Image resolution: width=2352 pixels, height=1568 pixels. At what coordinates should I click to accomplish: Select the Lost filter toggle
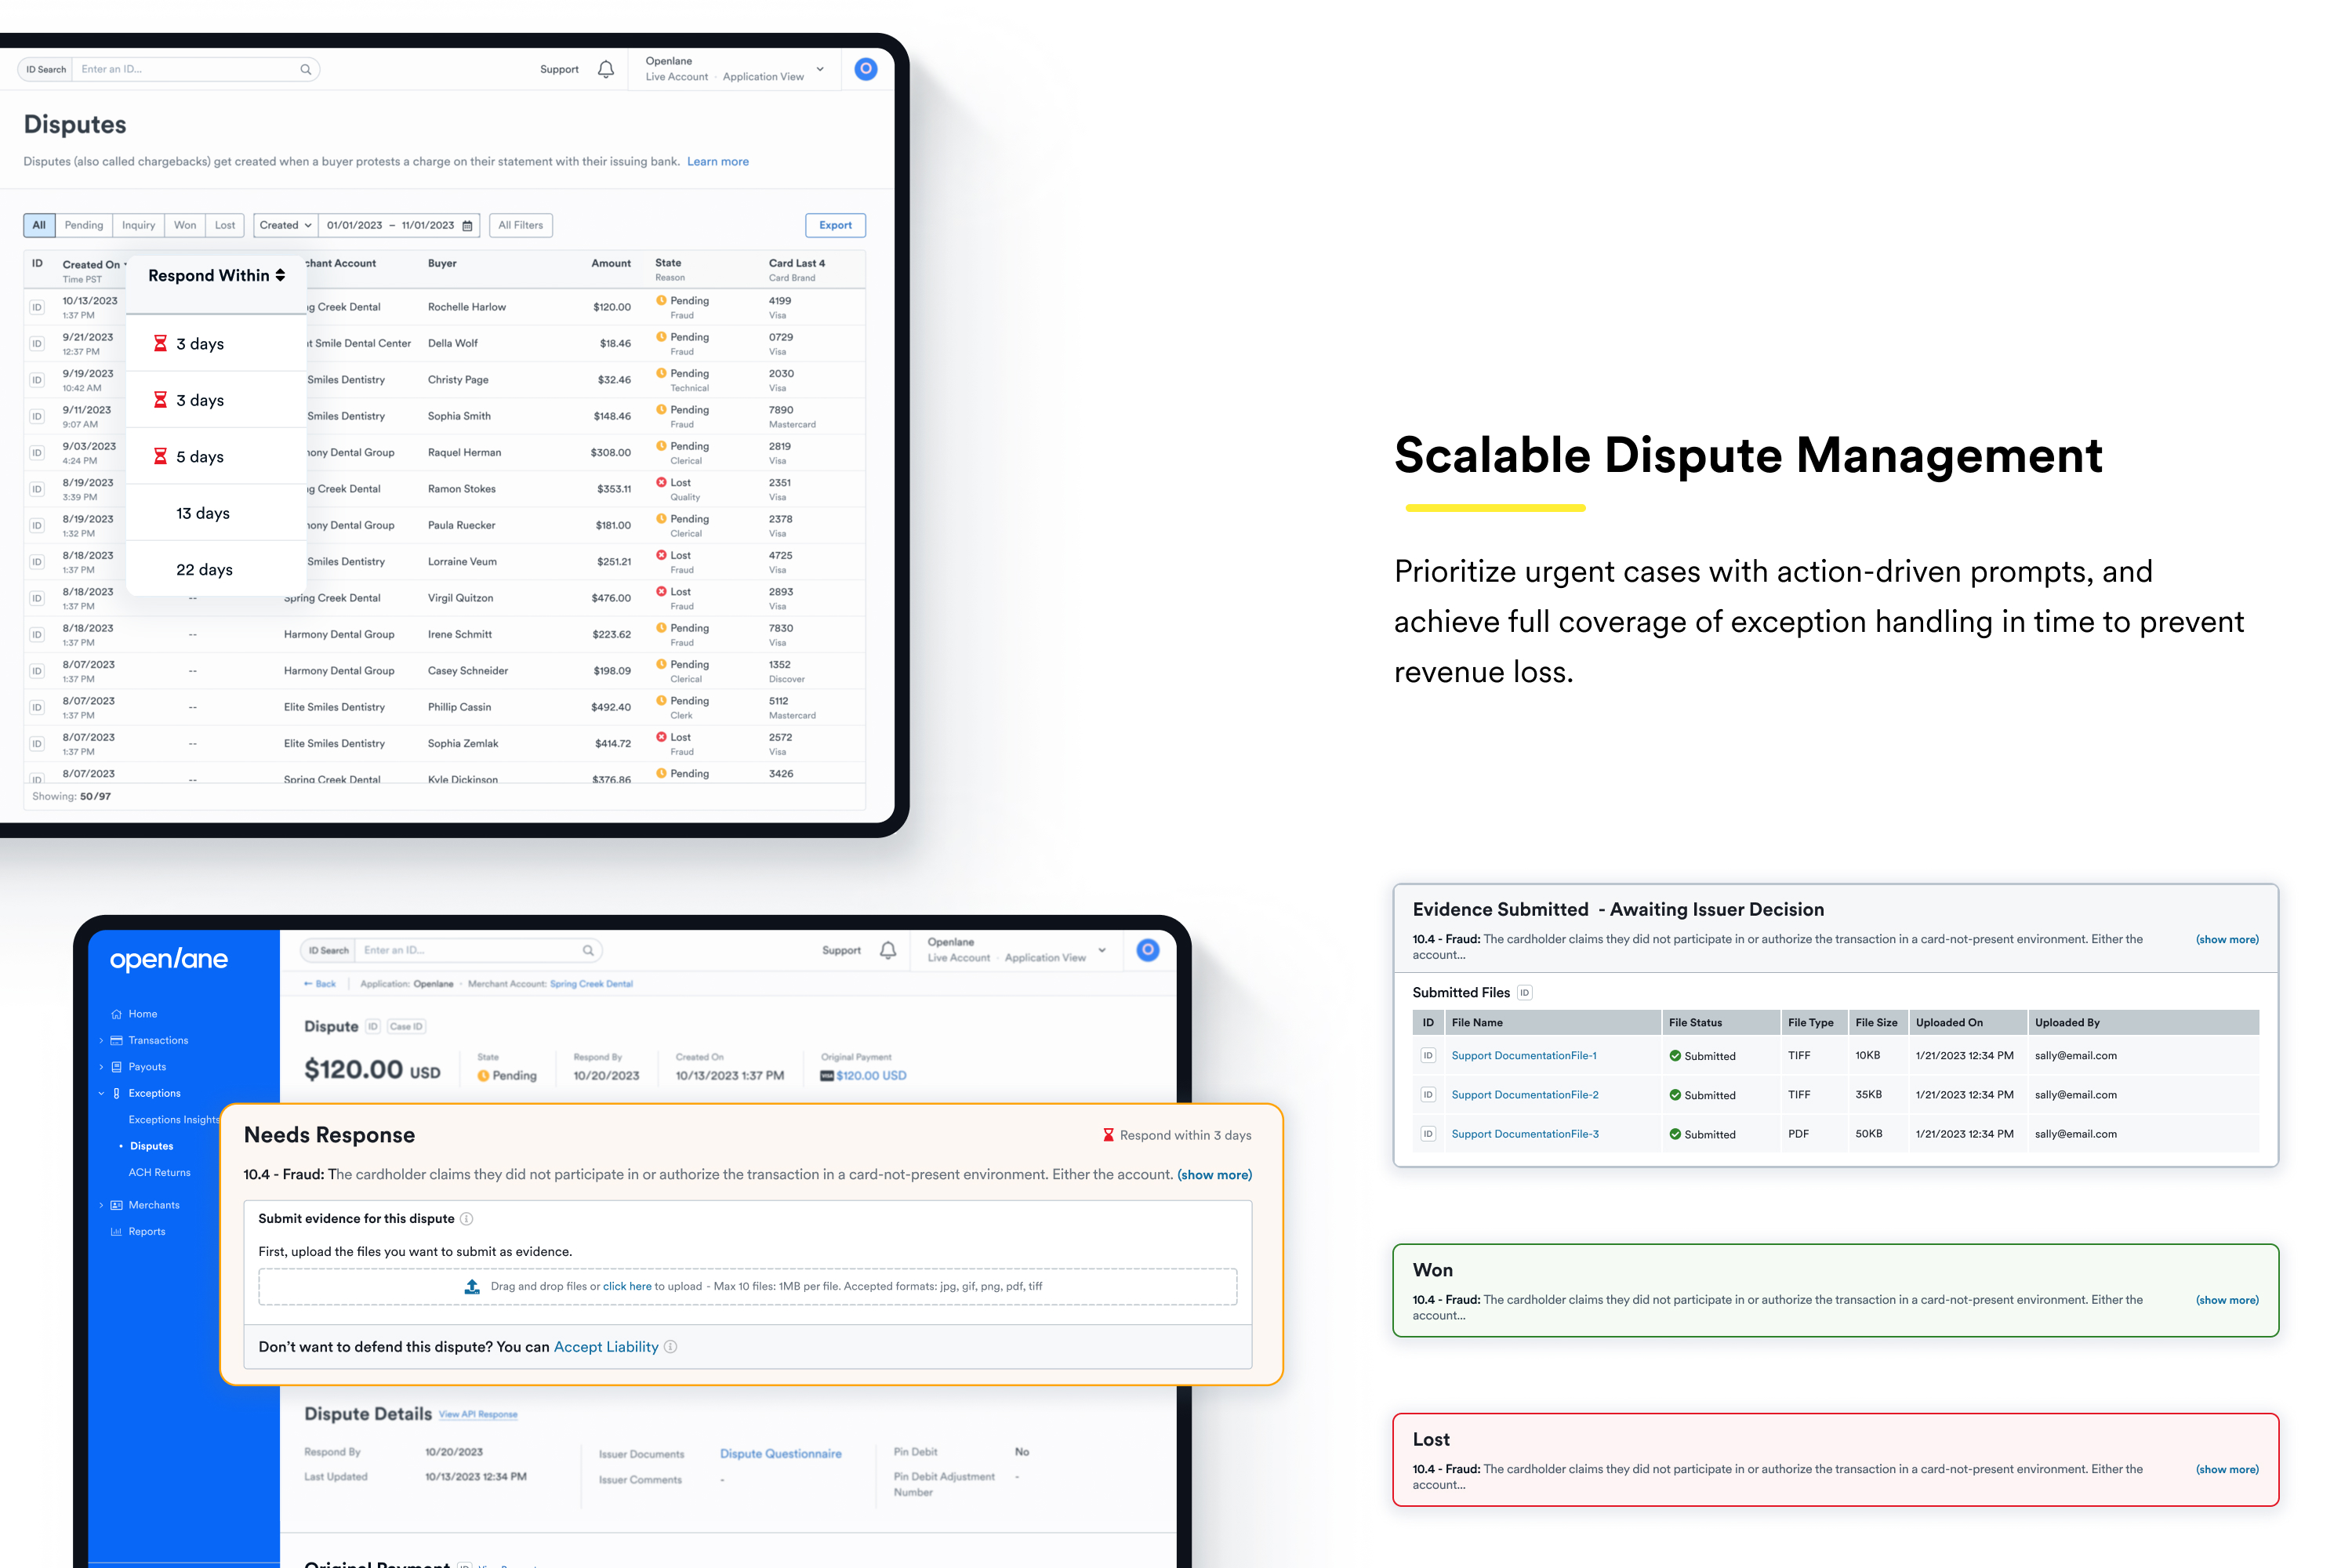(x=225, y=225)
